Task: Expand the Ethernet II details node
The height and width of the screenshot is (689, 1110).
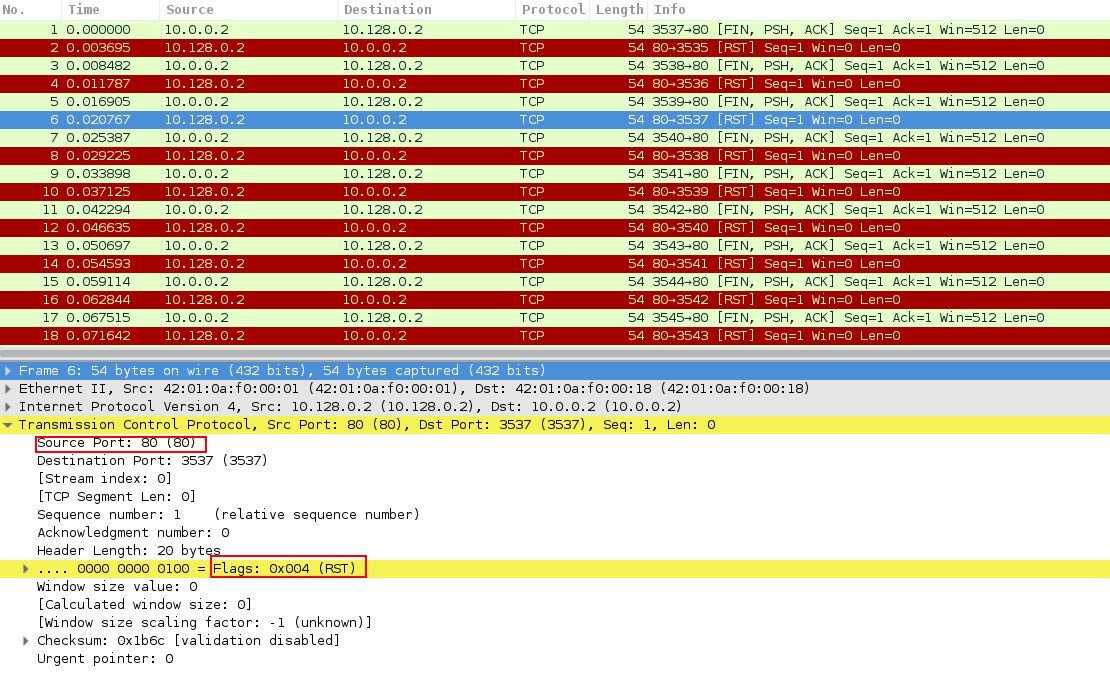Action: 8,389
